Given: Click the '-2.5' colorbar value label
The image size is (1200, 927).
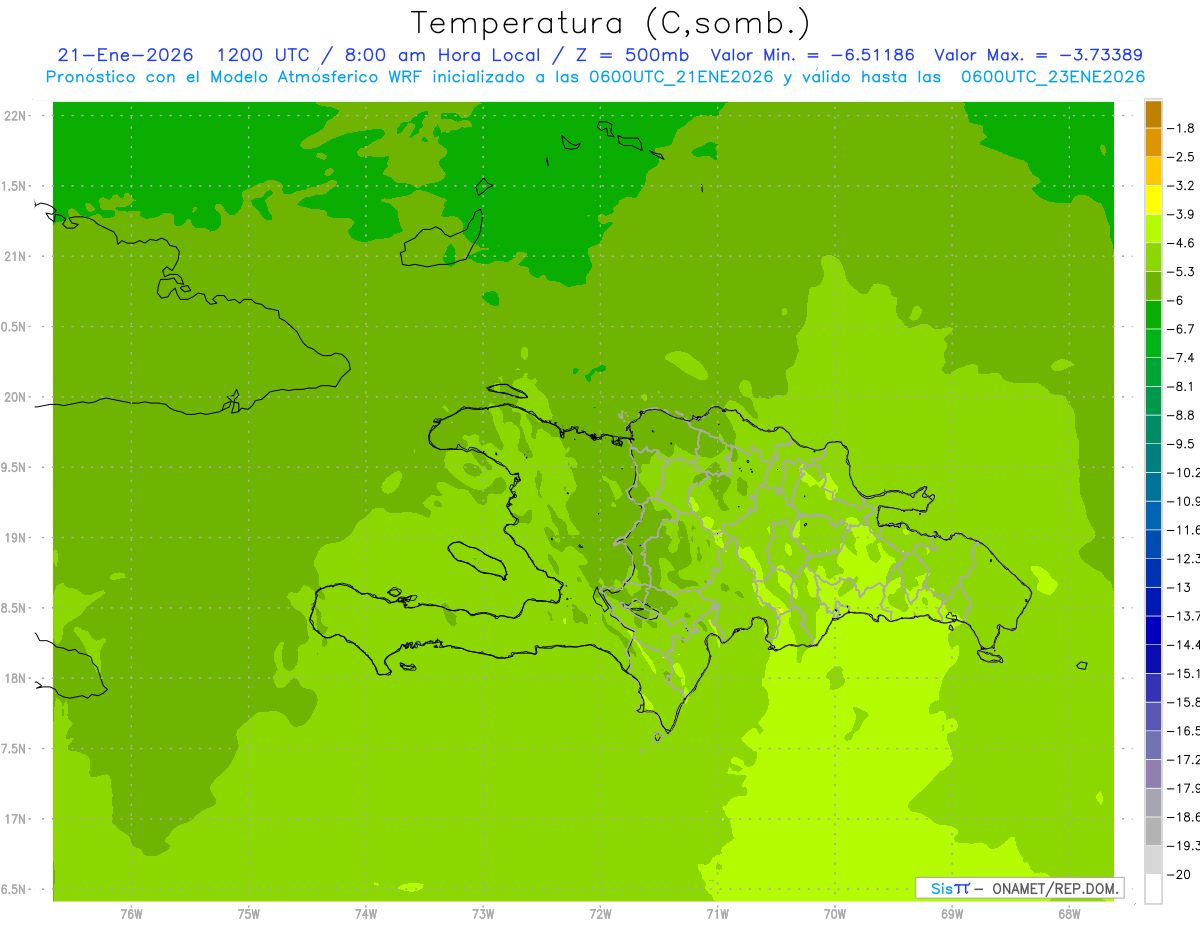Looking at the screenshot, I should [1181, 157].
